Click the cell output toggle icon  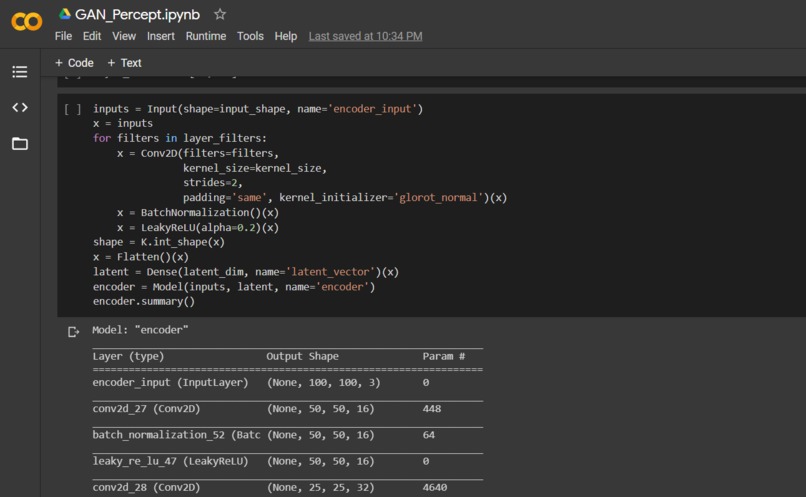pos(74,332)
